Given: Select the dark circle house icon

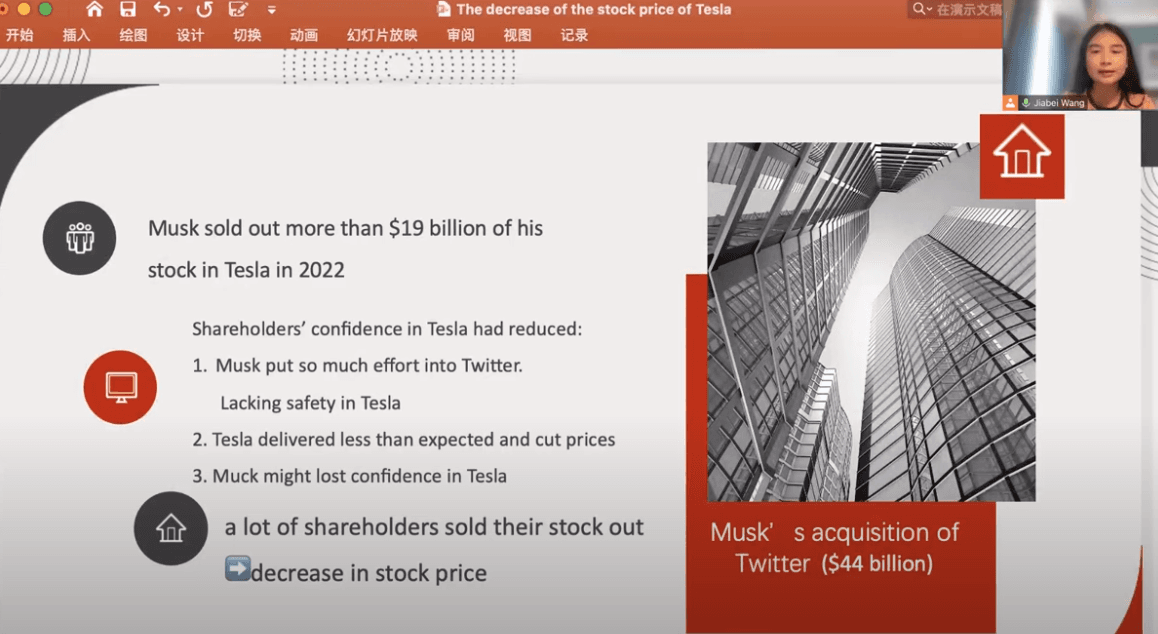Looking at the screenshot, I should click(171, 528).
